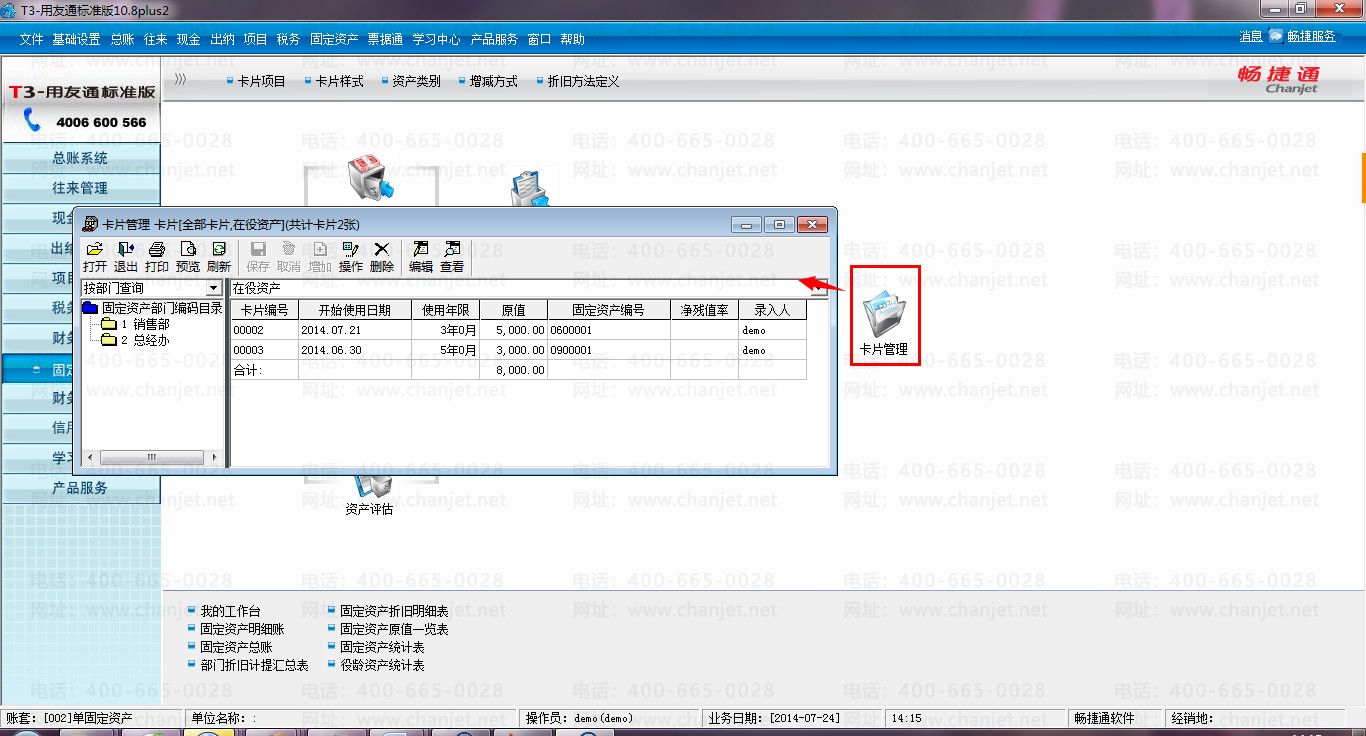Screen dimensions: 1366x736
Task: Open 固定资产原值一览表 report link
Action: click(x=394, y=629)
